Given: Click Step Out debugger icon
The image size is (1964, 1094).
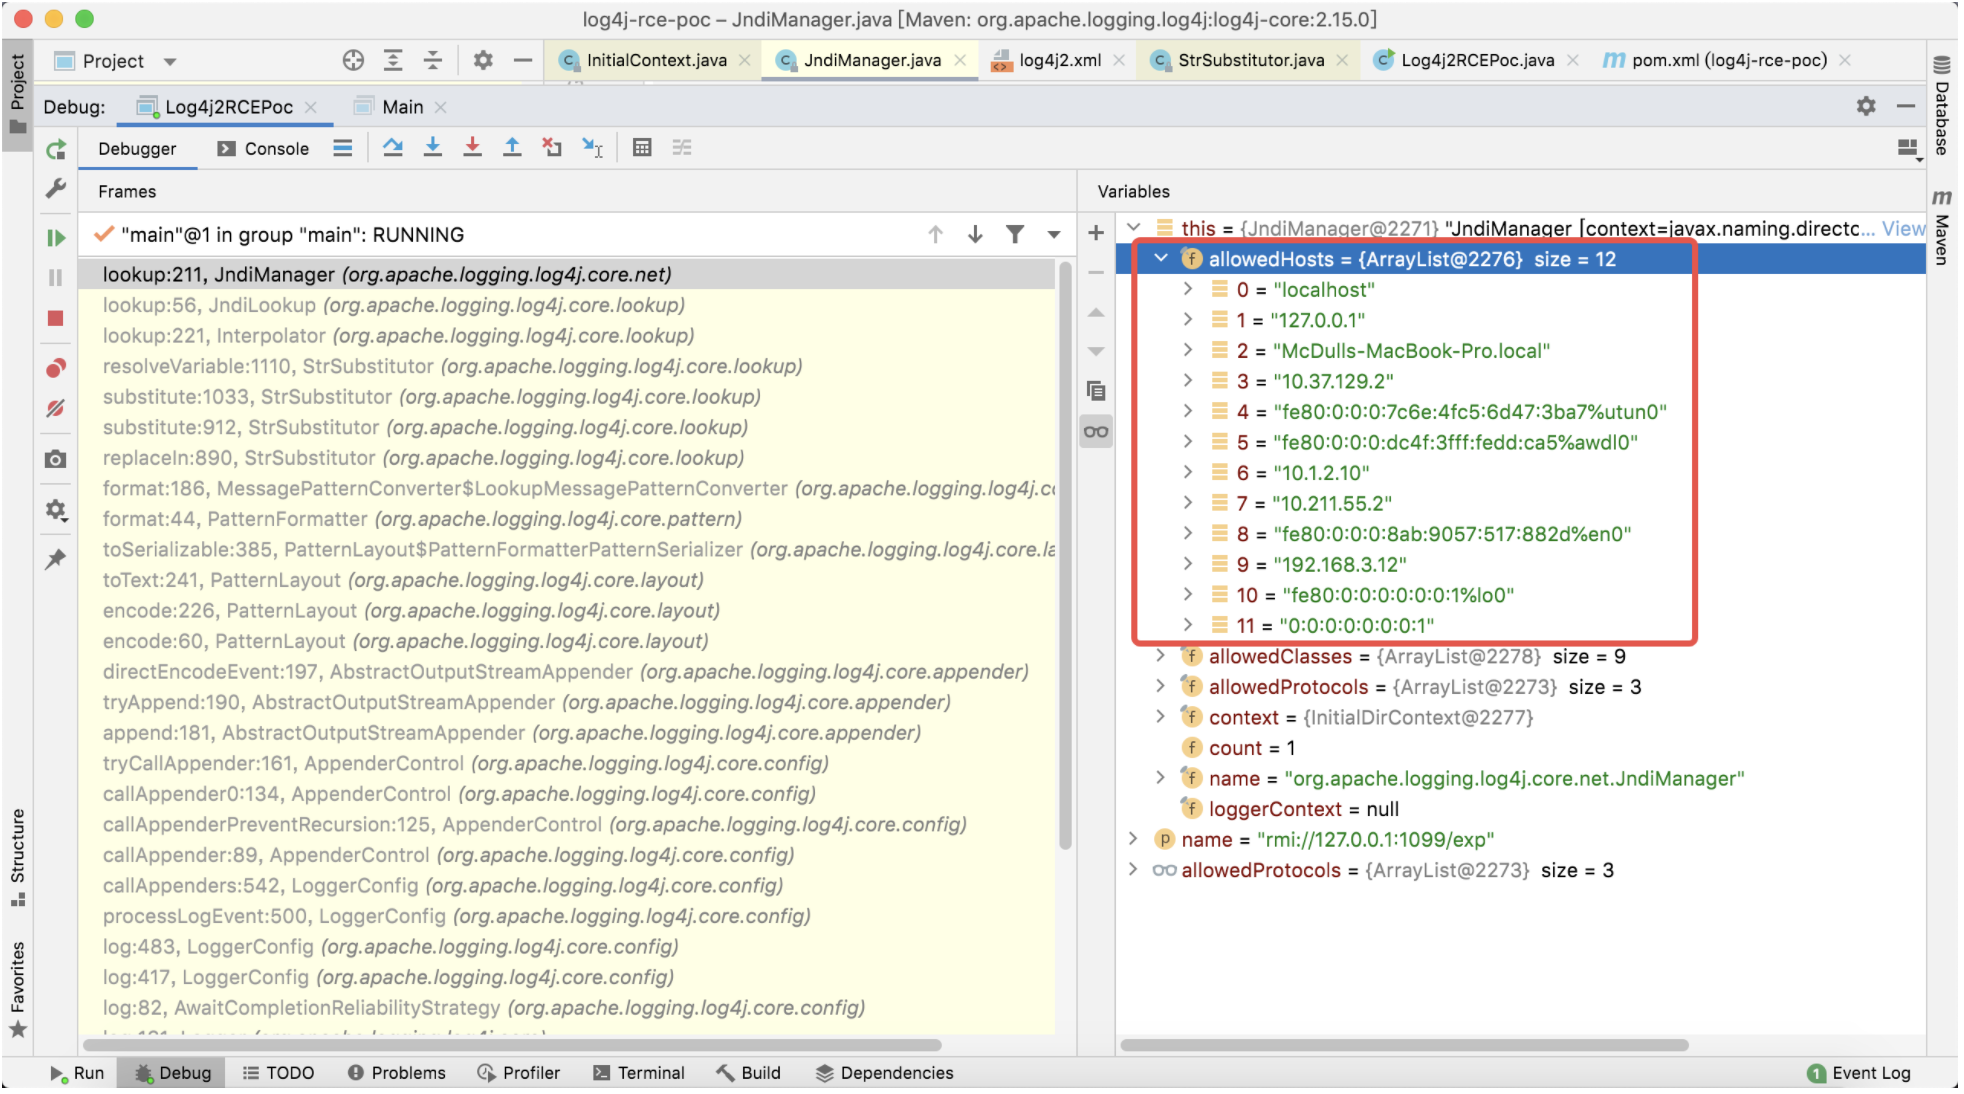Looking at the screenshot, I should [512, 148].
